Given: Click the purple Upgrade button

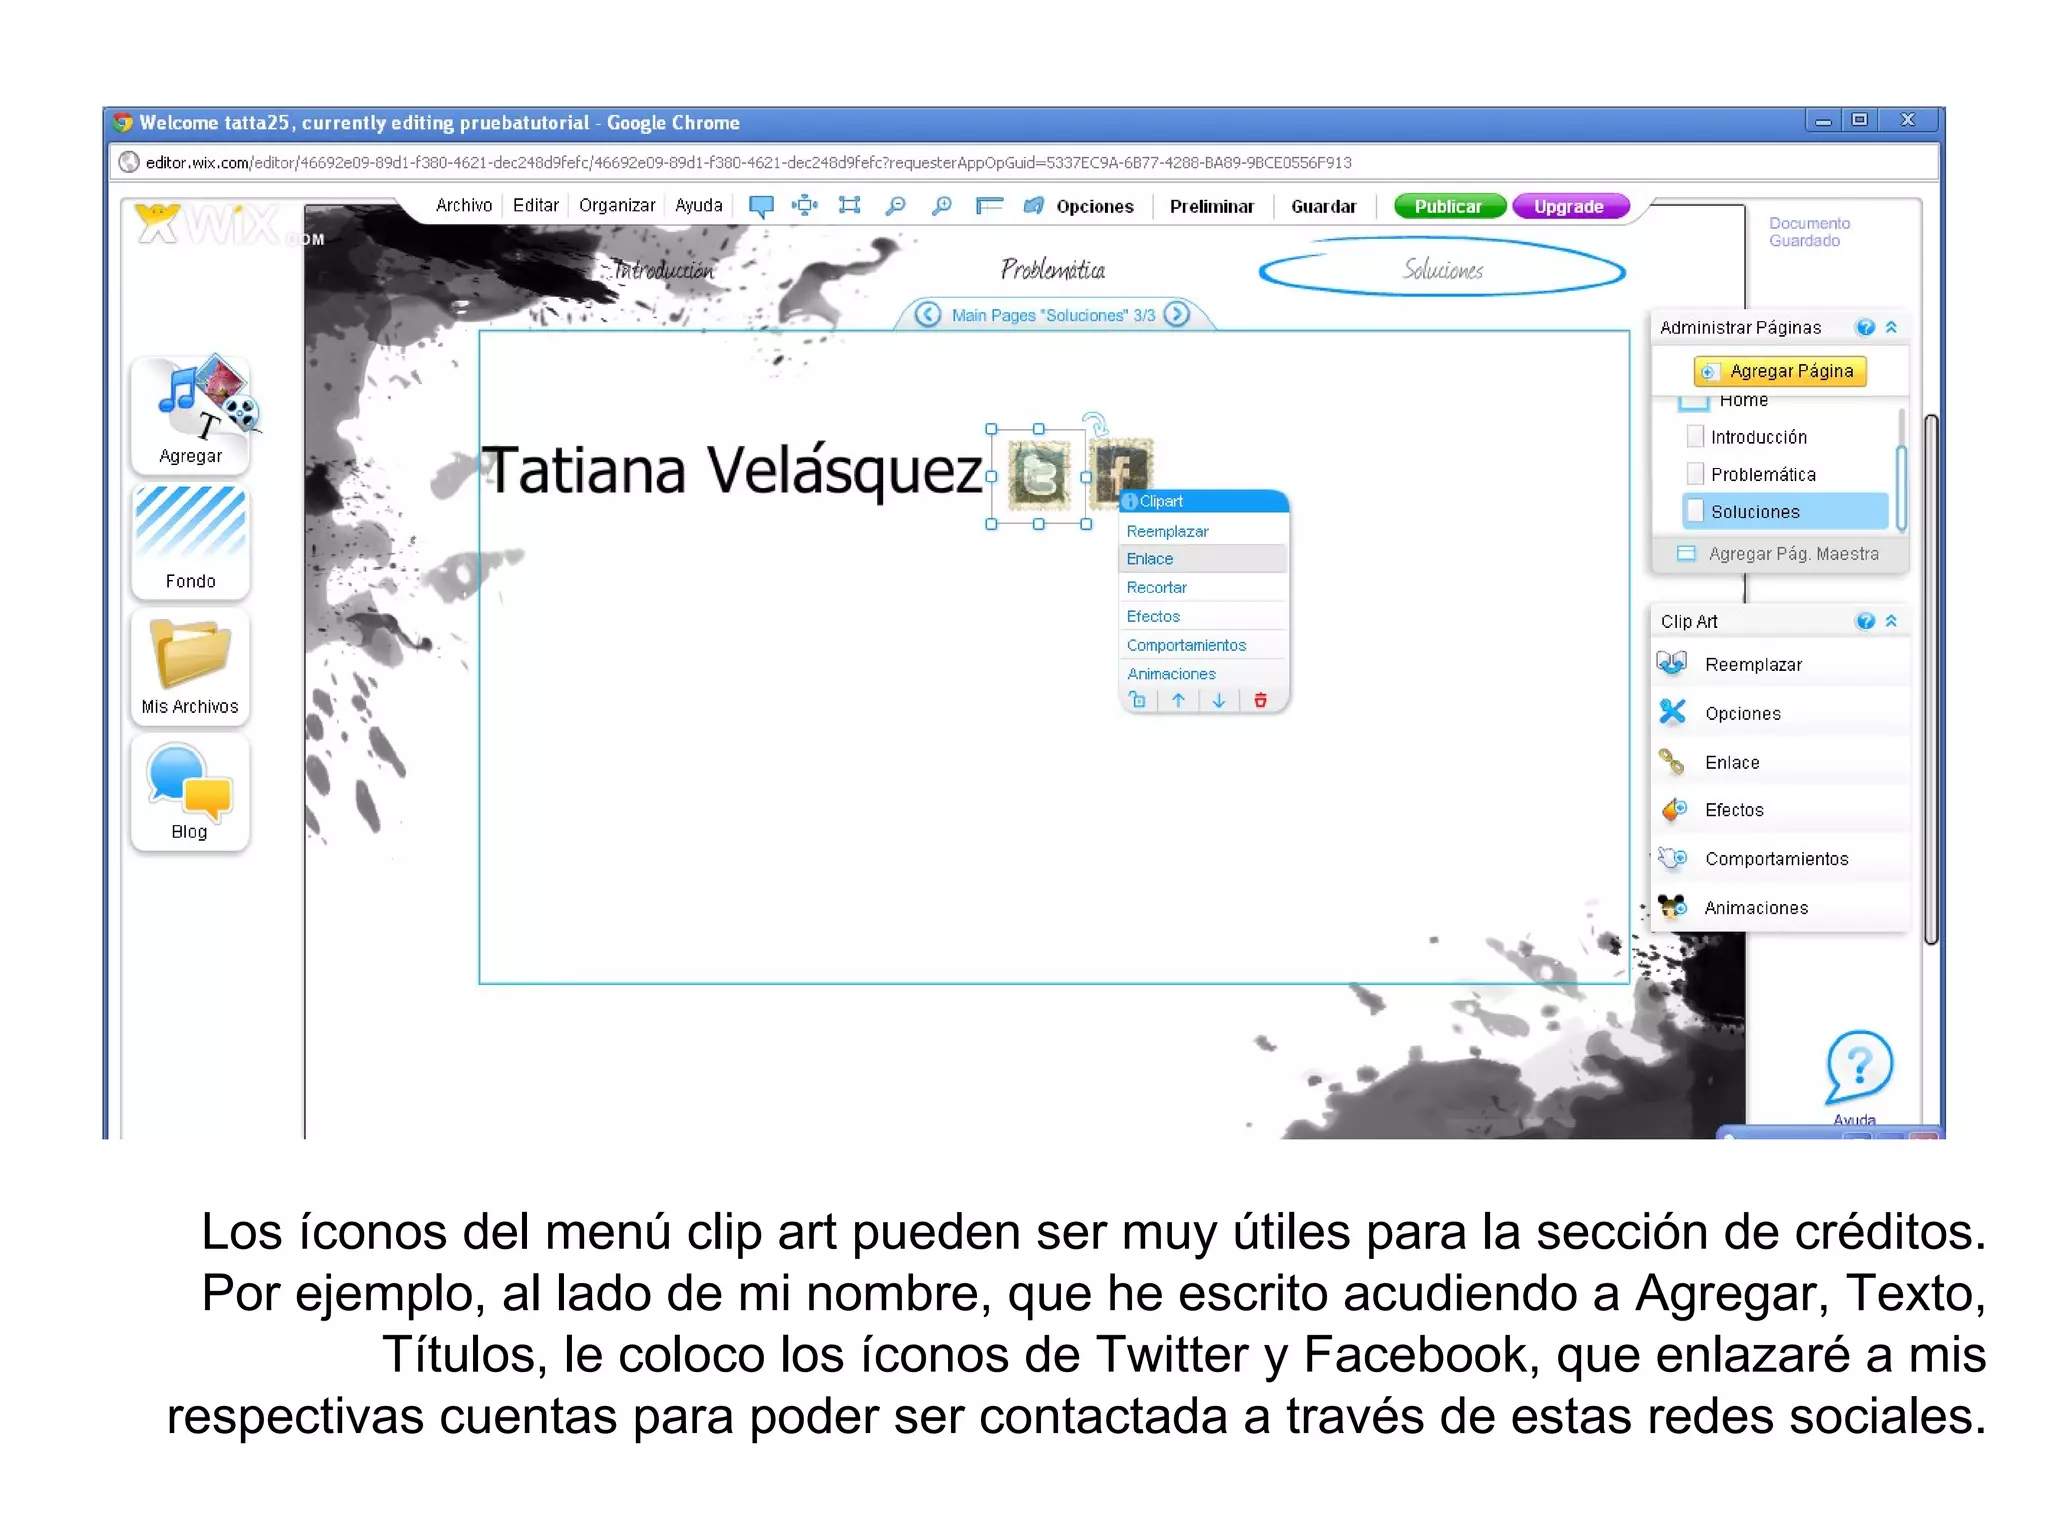Looking at the screenshot, I should coord(1570,206).
